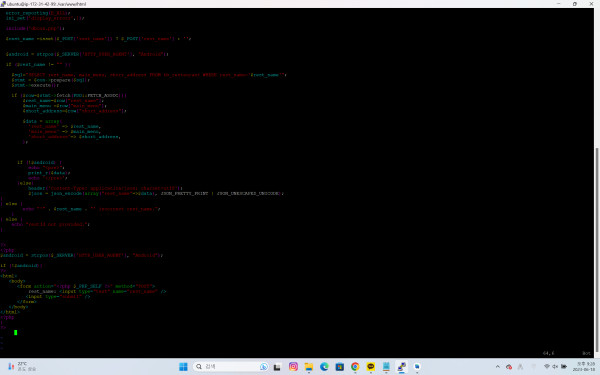Expand the hidden system tray icons

(x=497, y=367)
